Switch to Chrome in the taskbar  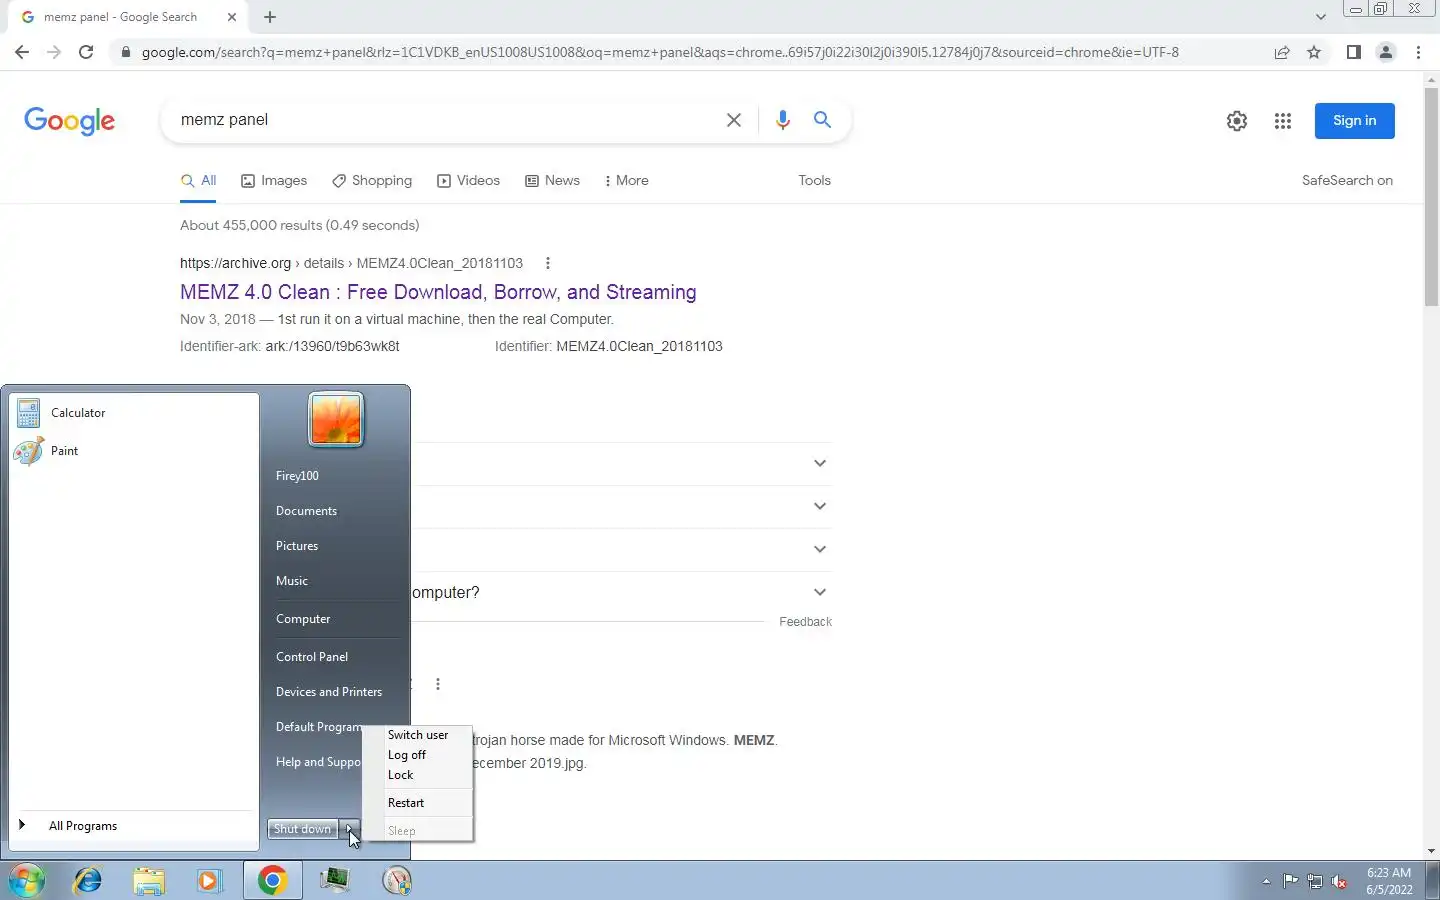(x=272, y=880)
